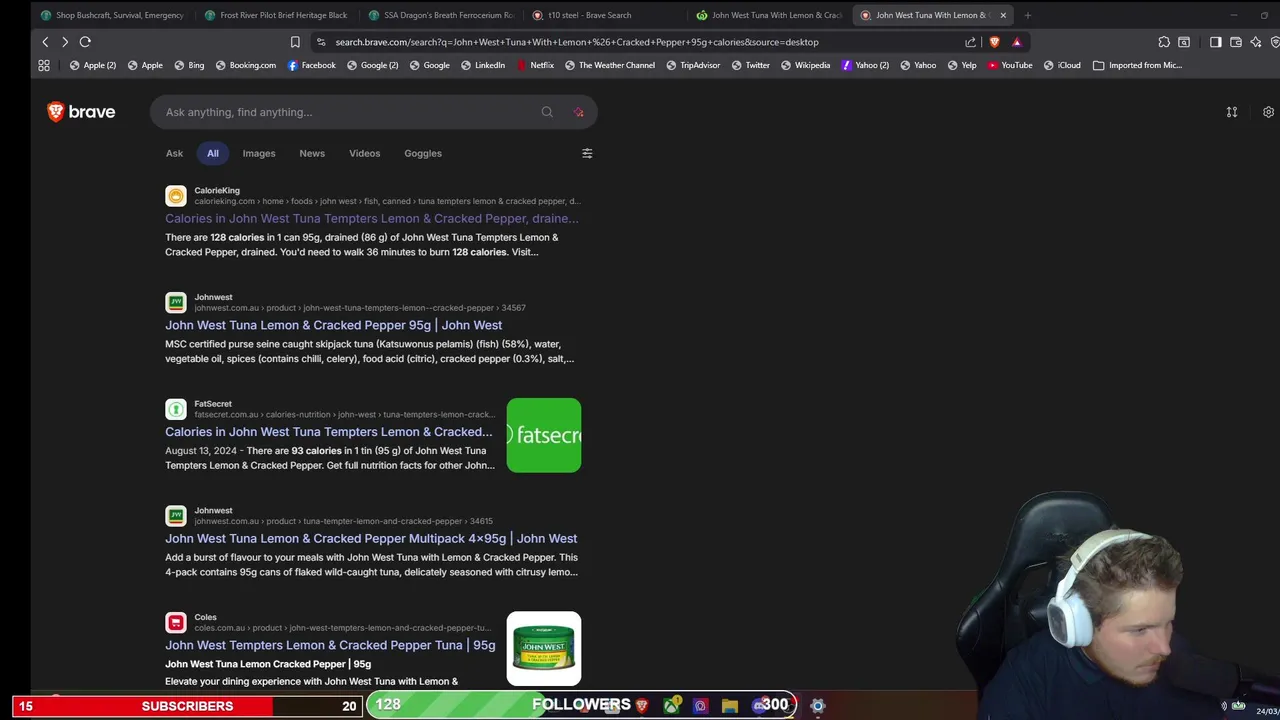Open File Explorer folder in the taskbar
This screenshot has height=720, width=1280.
click(730, 705)
